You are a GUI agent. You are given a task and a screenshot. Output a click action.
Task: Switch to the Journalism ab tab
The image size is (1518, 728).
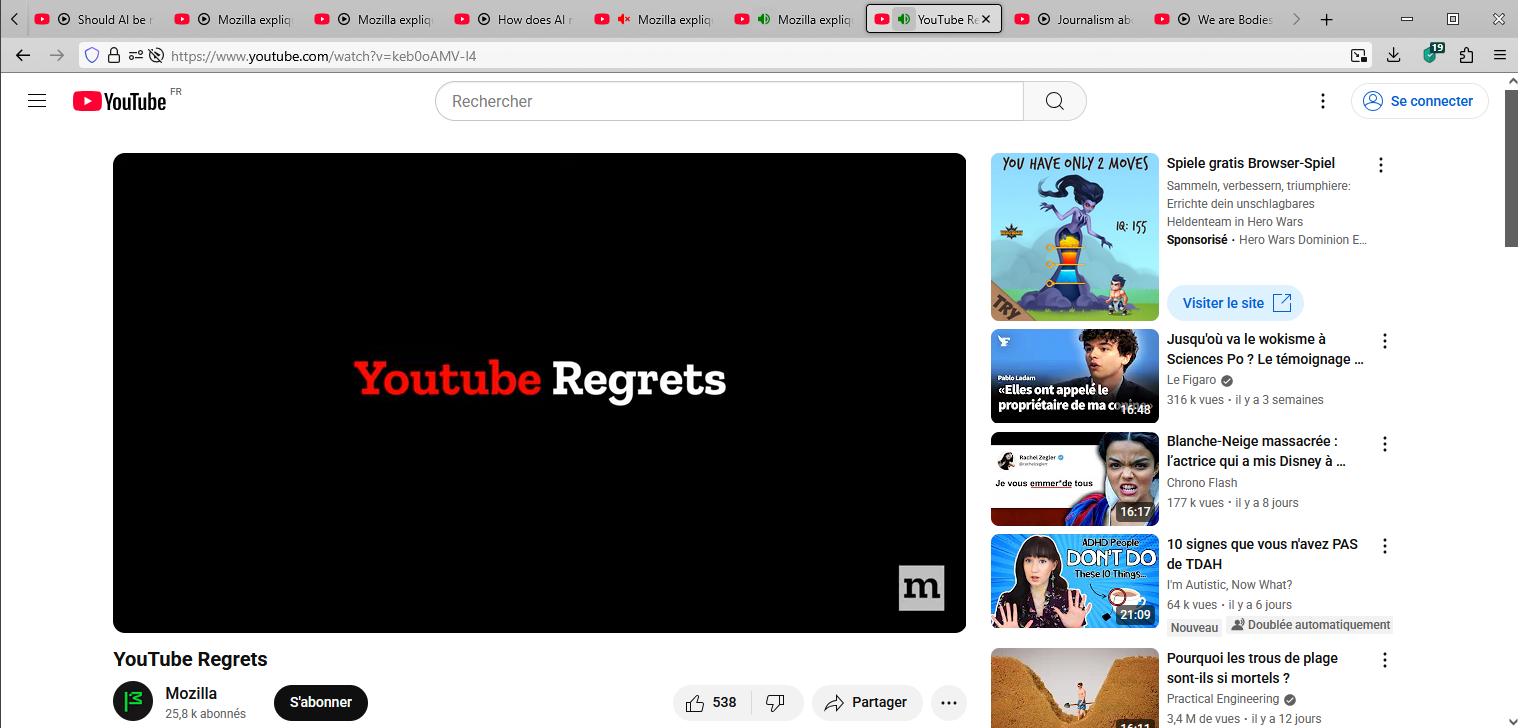[1076, 19]
